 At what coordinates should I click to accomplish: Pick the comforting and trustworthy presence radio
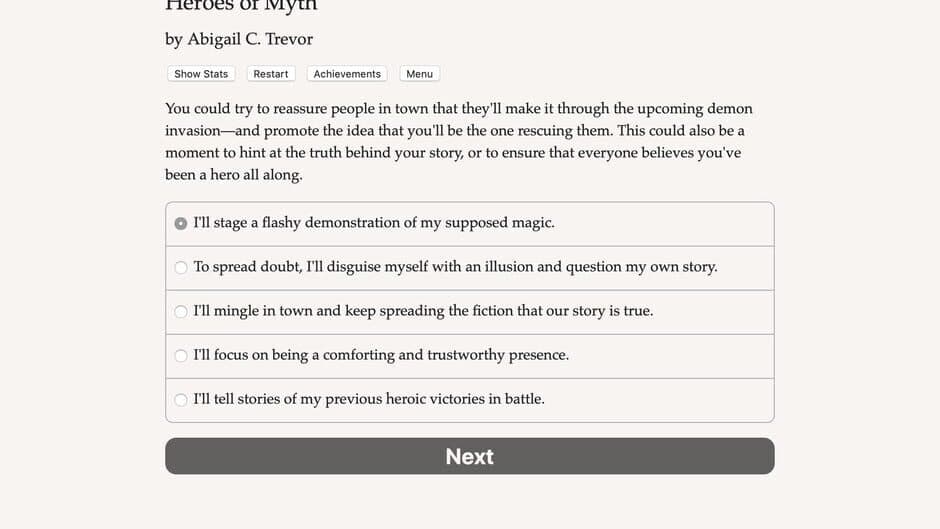[180, 356]
